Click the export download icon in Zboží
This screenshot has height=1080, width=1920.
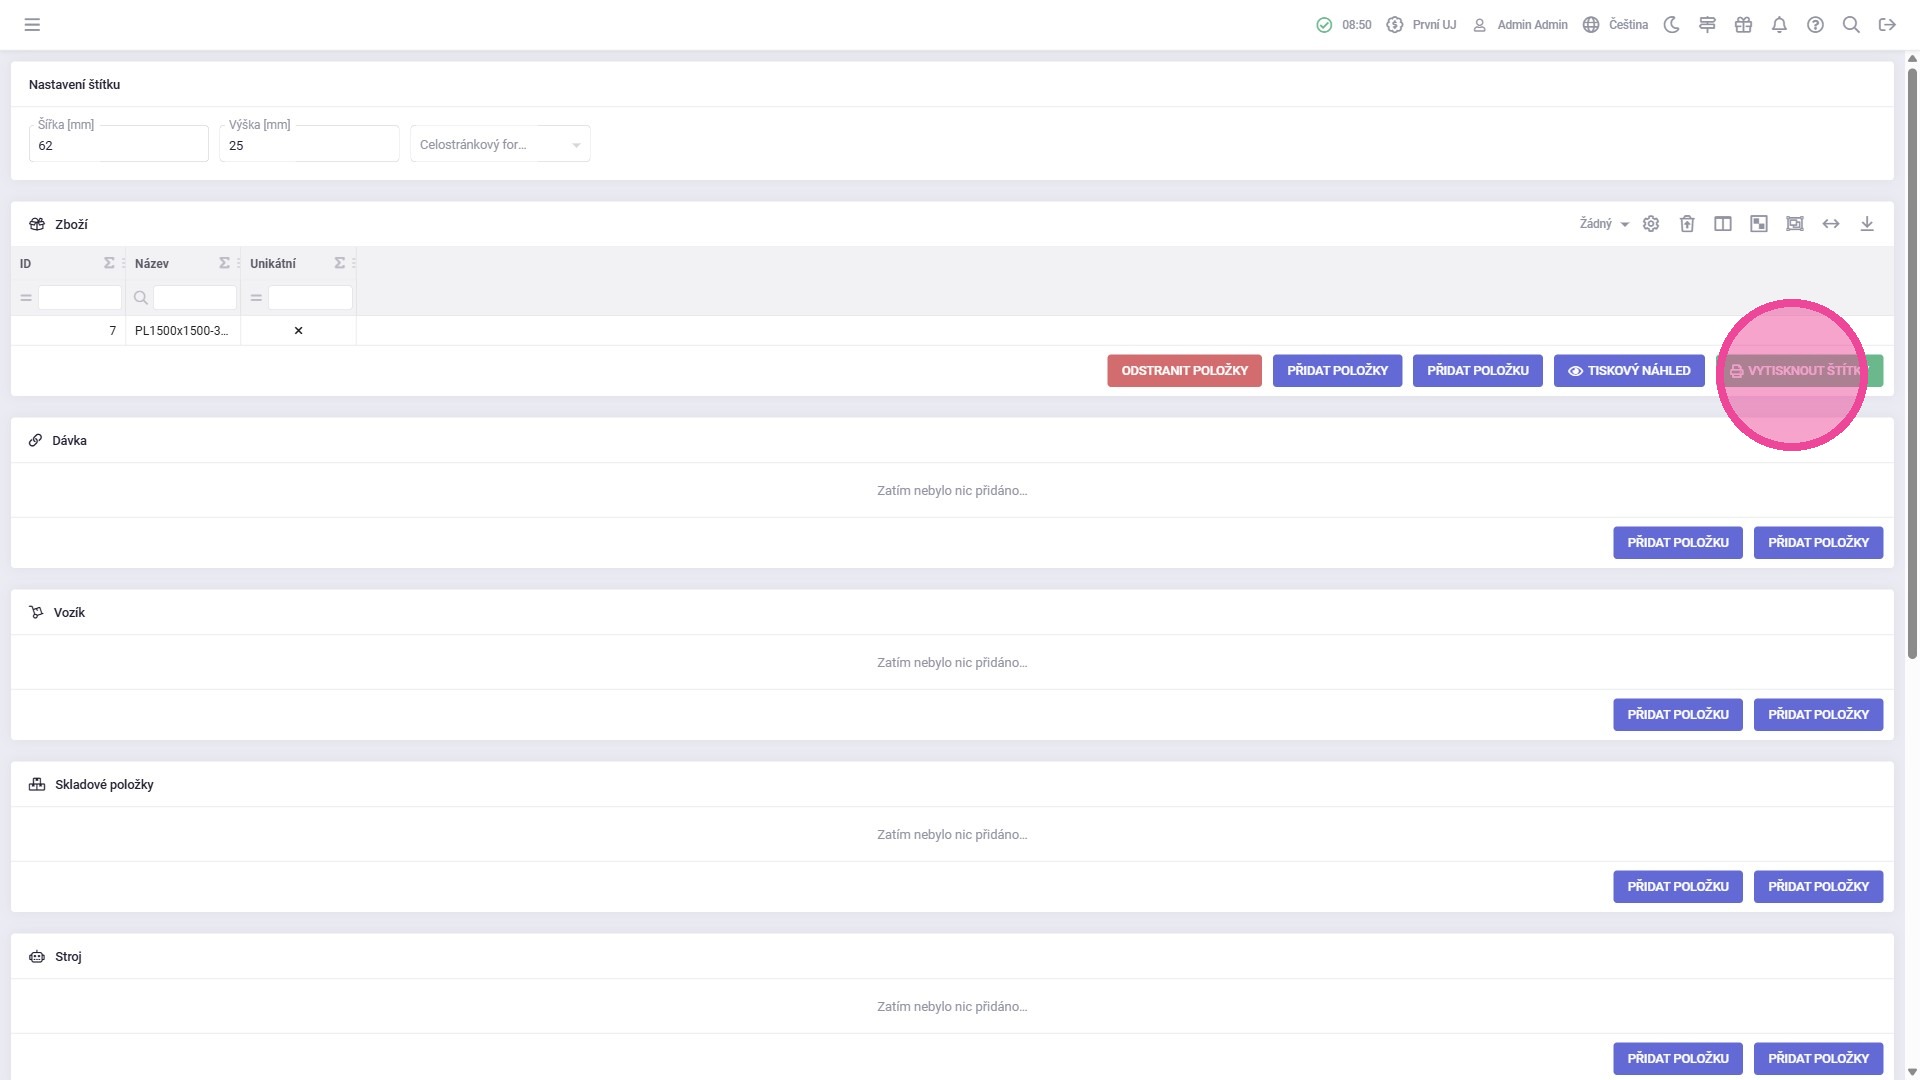point(1867,224)
